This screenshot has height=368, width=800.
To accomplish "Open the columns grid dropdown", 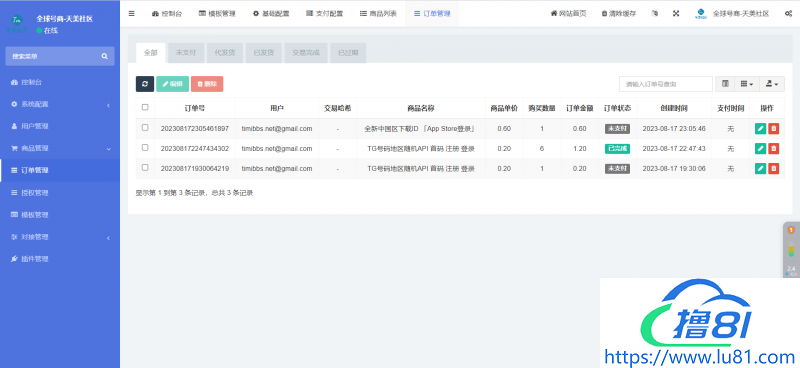I will pos(747,84).
